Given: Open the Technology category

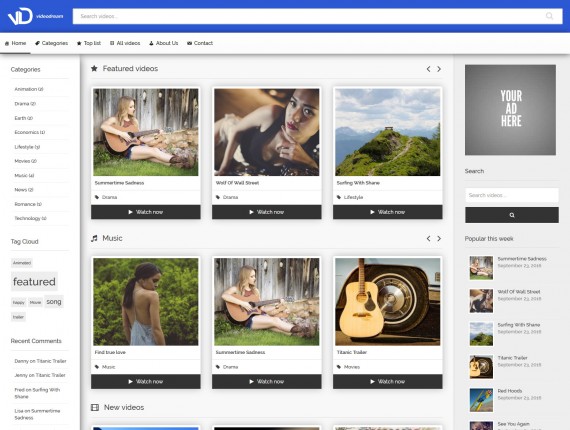Looking at the screenshot, I should 31,218.
